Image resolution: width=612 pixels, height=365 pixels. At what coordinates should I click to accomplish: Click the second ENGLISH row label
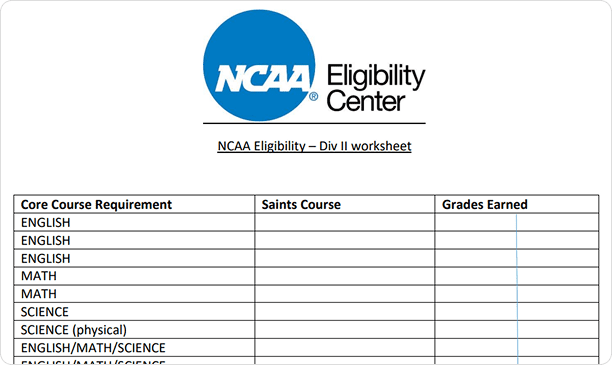click(46, 240)
